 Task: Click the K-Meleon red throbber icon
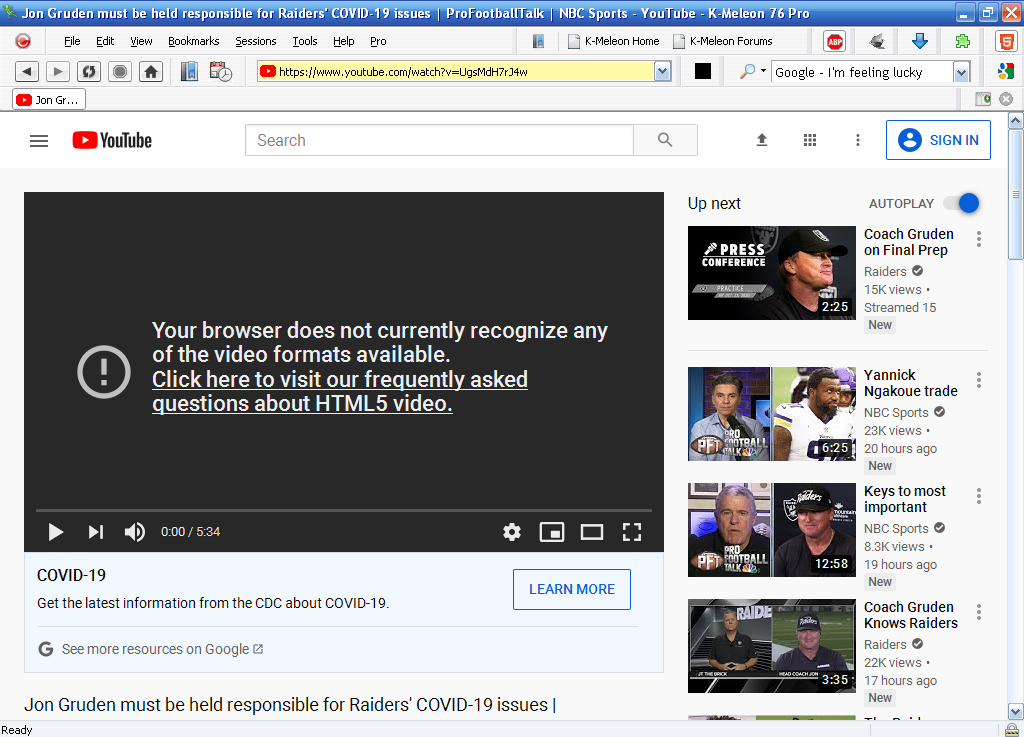pos(23,41)
